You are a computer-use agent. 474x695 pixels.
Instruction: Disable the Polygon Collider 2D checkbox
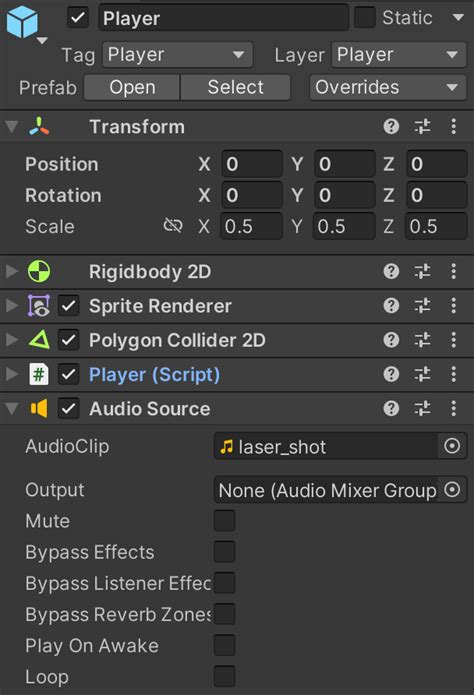[x=69, y=340]
